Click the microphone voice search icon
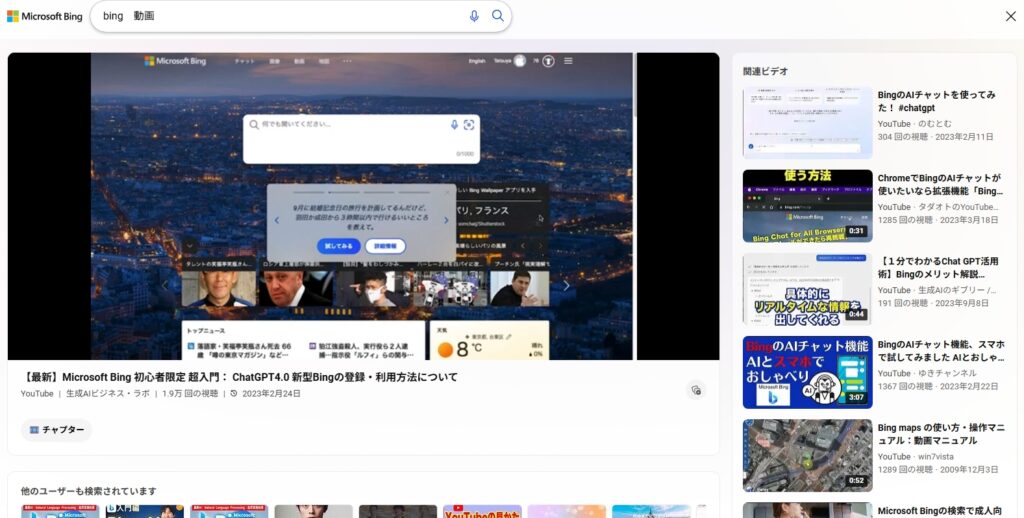Image resolution: width=1024 pixels, height=518 pixels. (474, 16)
